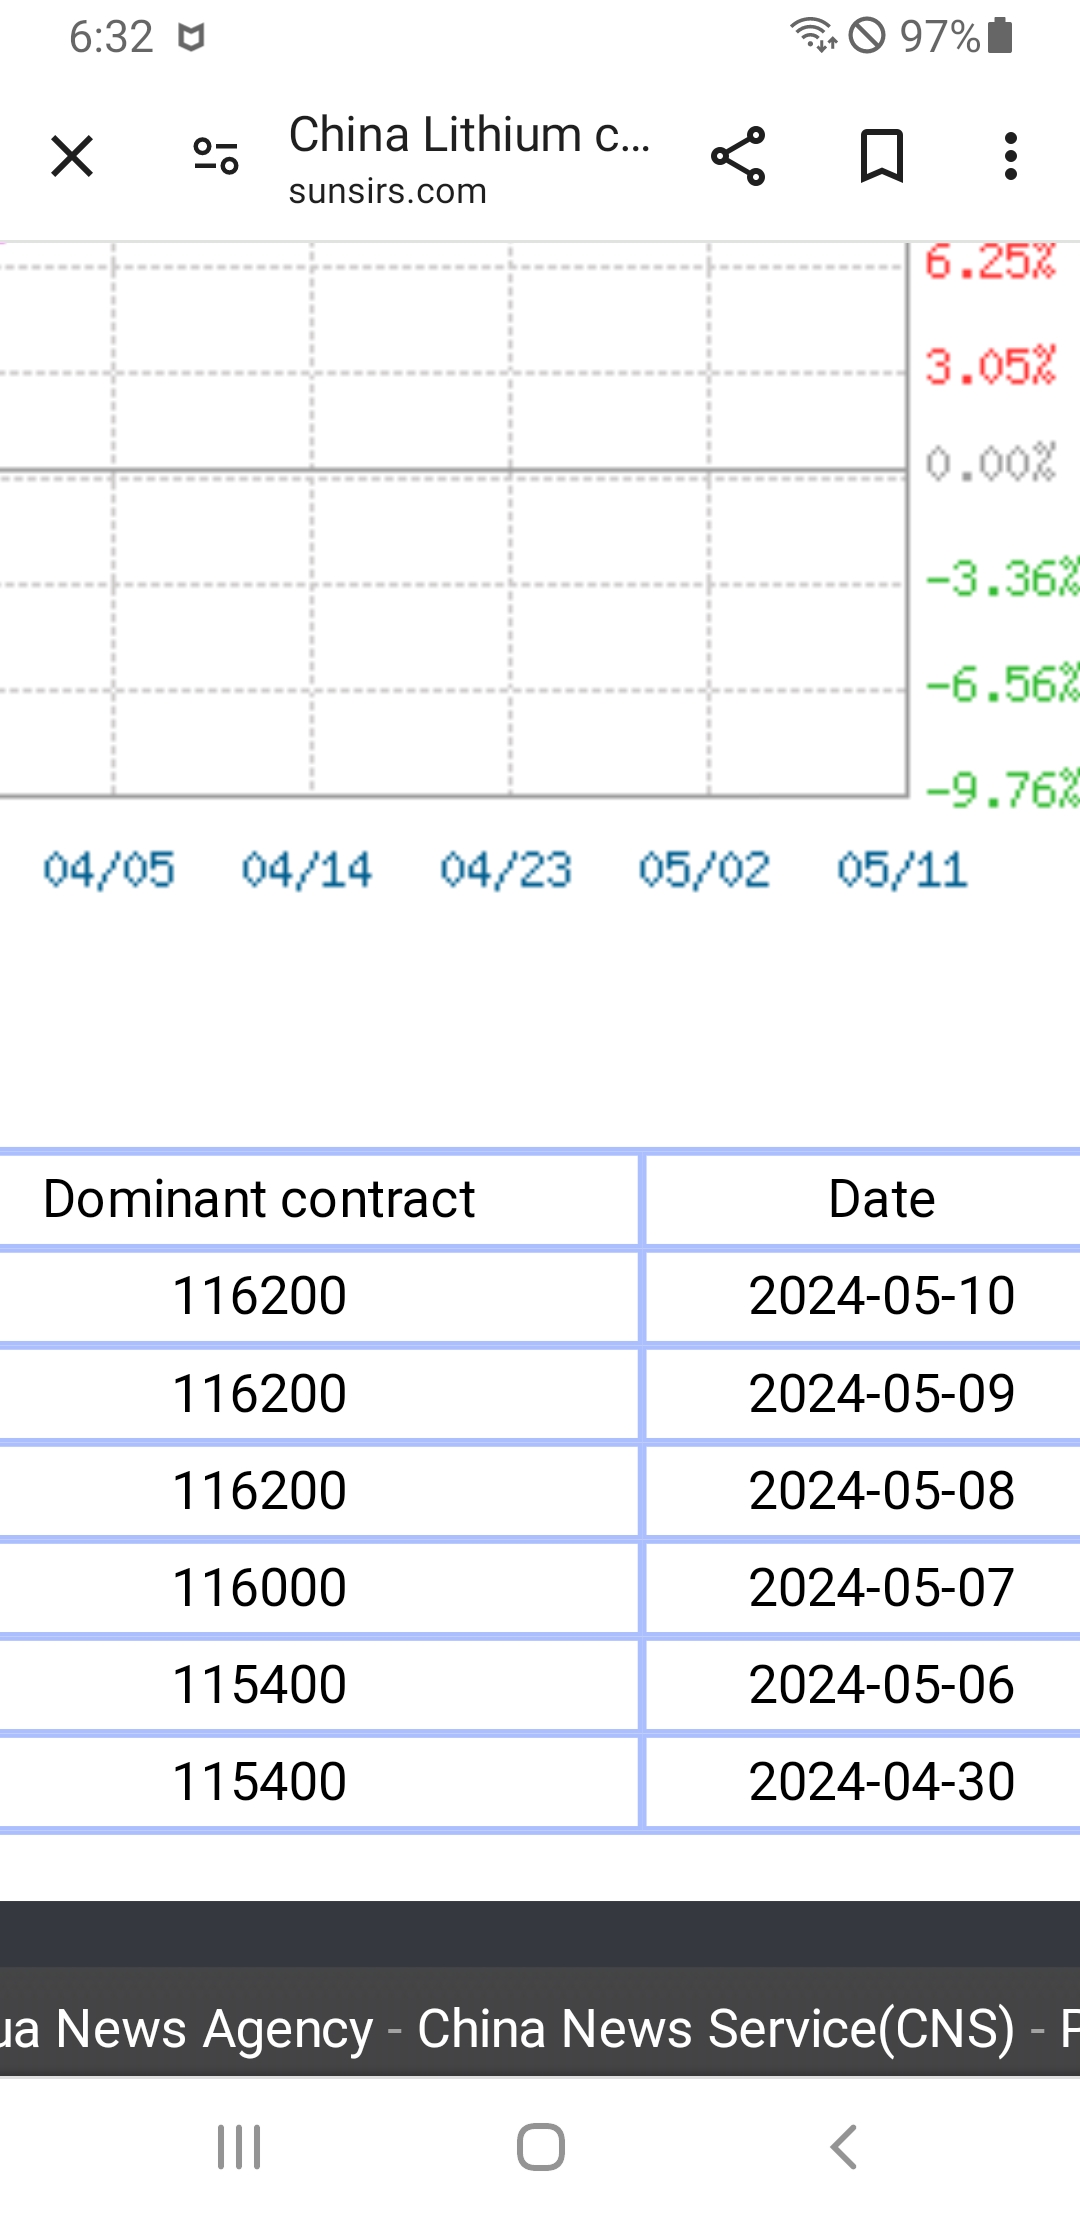This screenshot has height=2220, width=1080.
Task: Tap the 05/11 chart axis label
Action: tap(903, 870)
